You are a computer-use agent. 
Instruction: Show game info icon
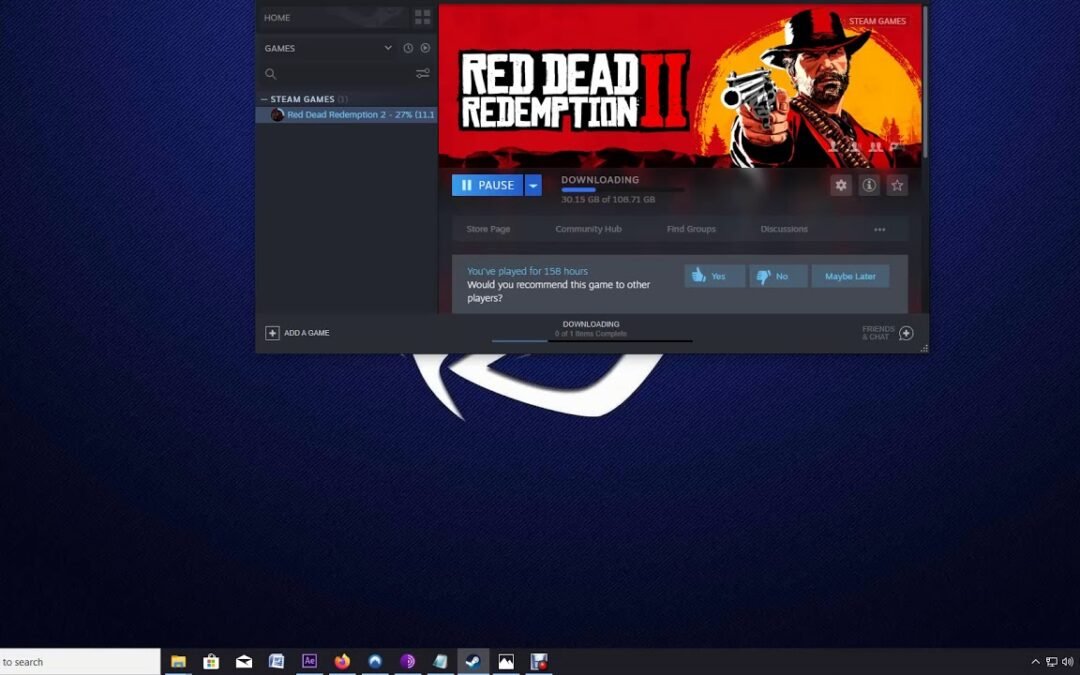click(x=869, y=185)
